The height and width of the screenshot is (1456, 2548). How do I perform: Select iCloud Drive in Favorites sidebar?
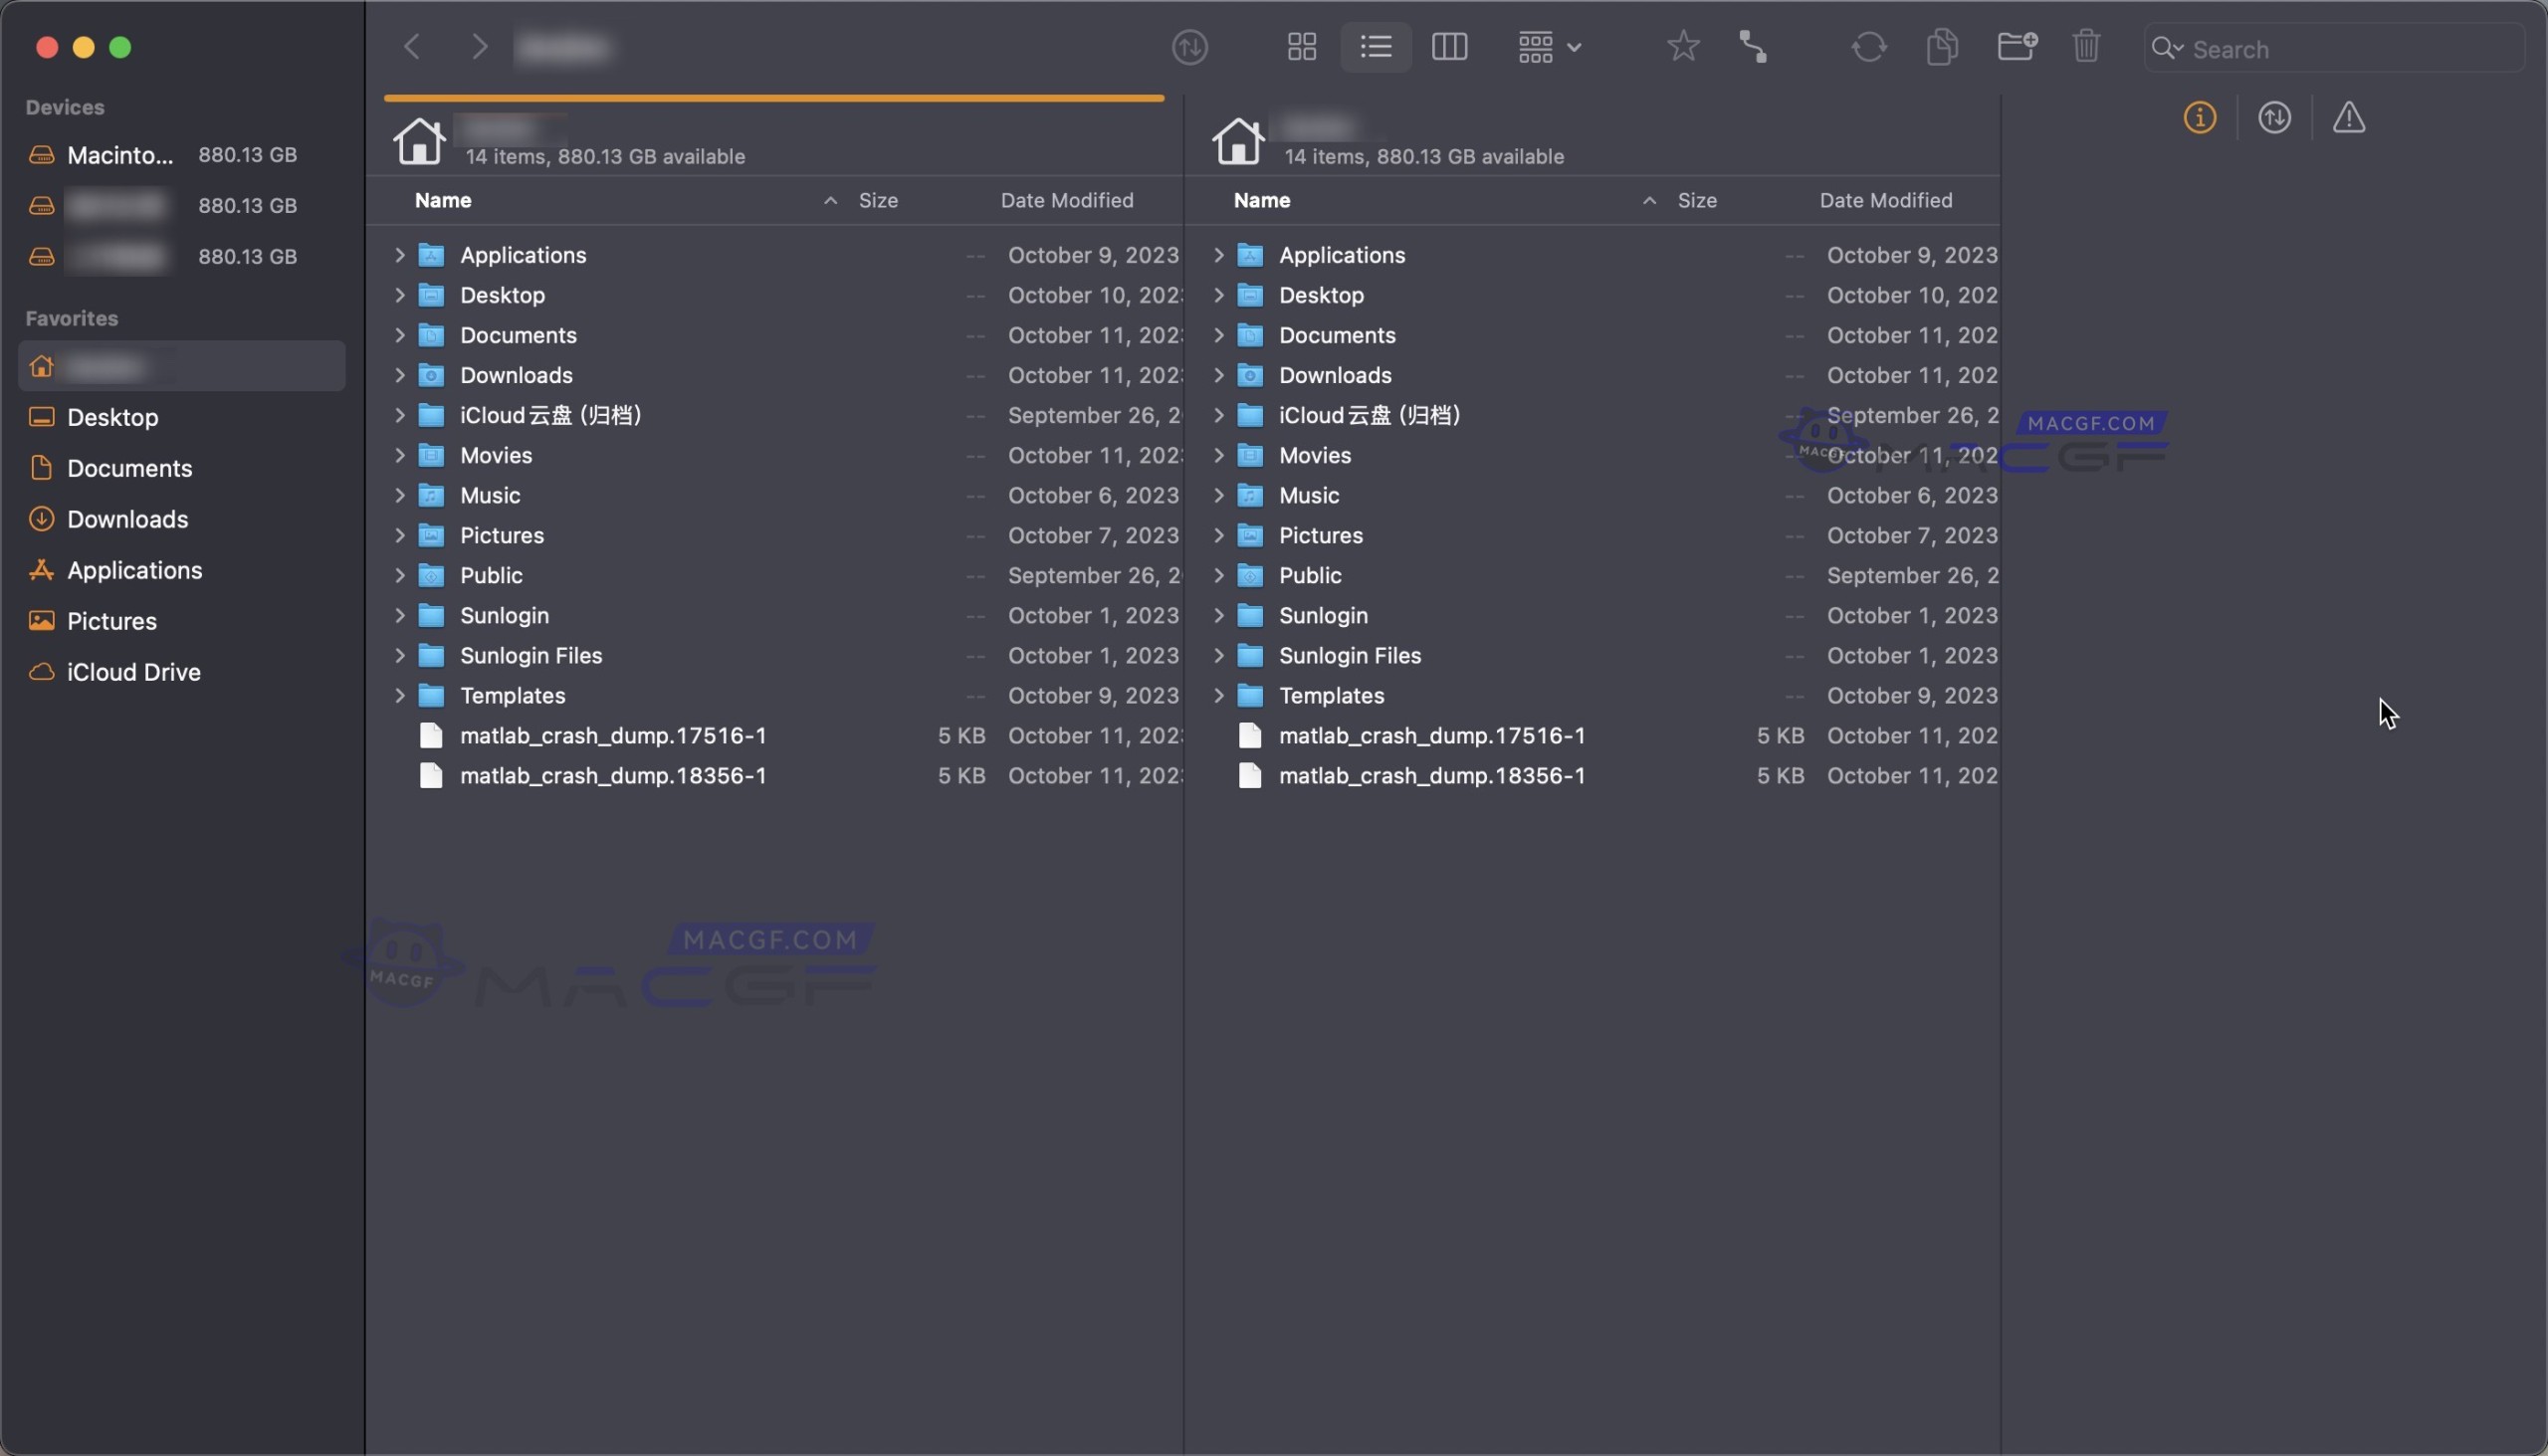133,672
